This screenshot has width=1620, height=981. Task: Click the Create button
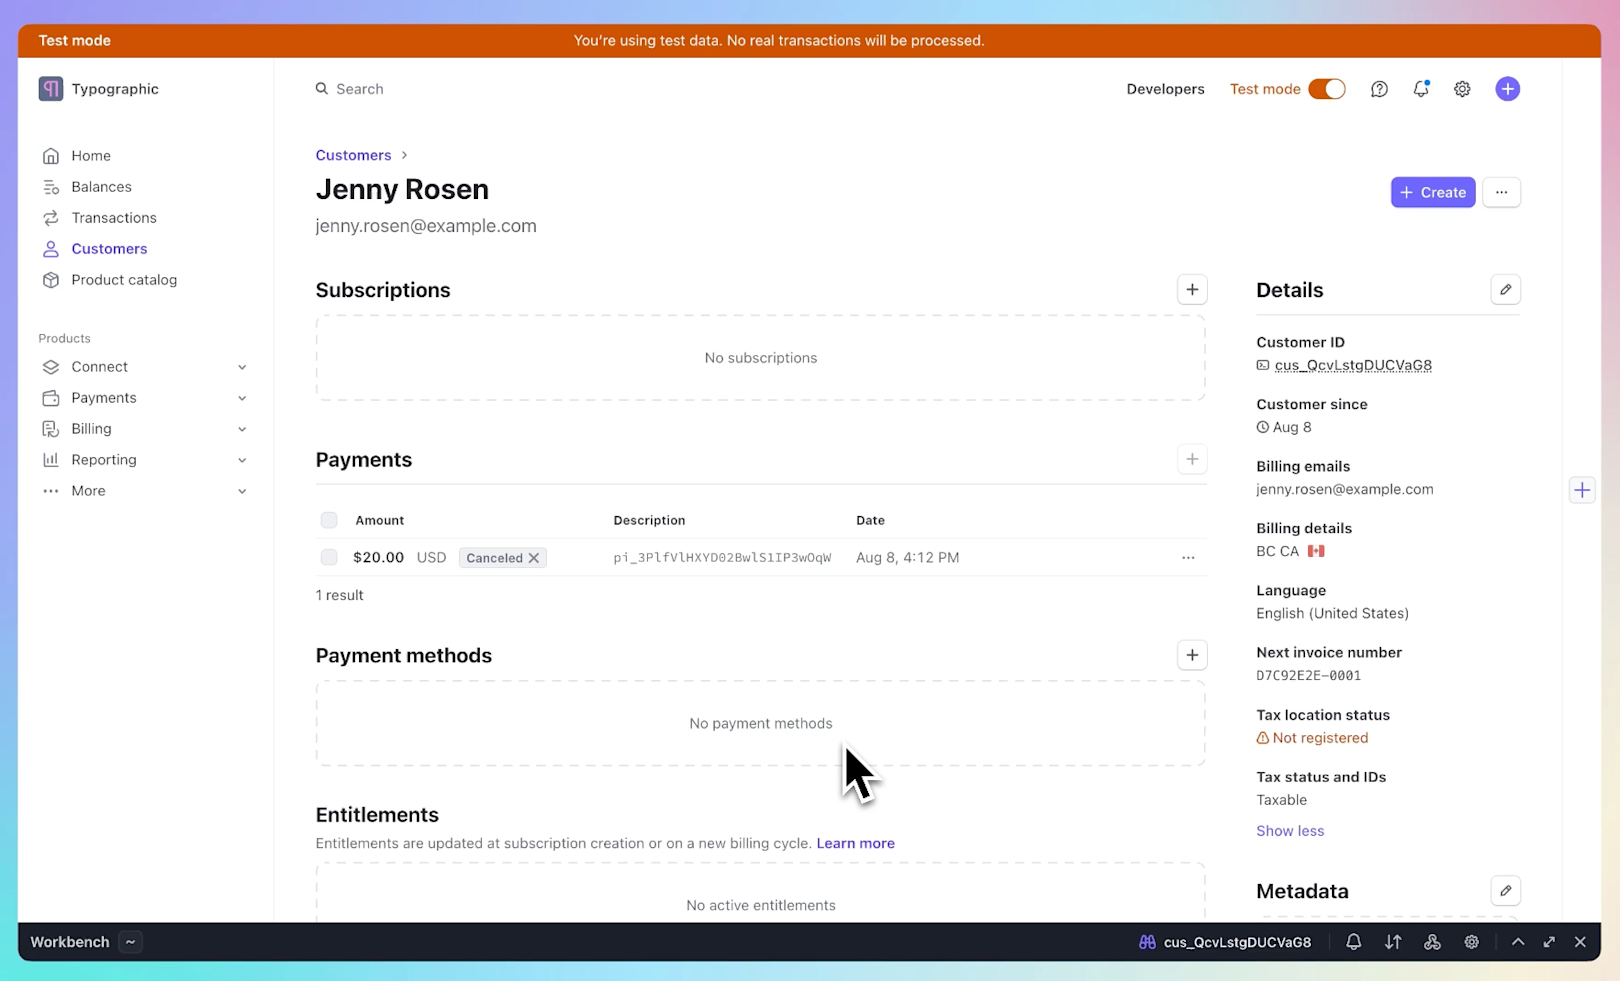tap(1432, 193)
